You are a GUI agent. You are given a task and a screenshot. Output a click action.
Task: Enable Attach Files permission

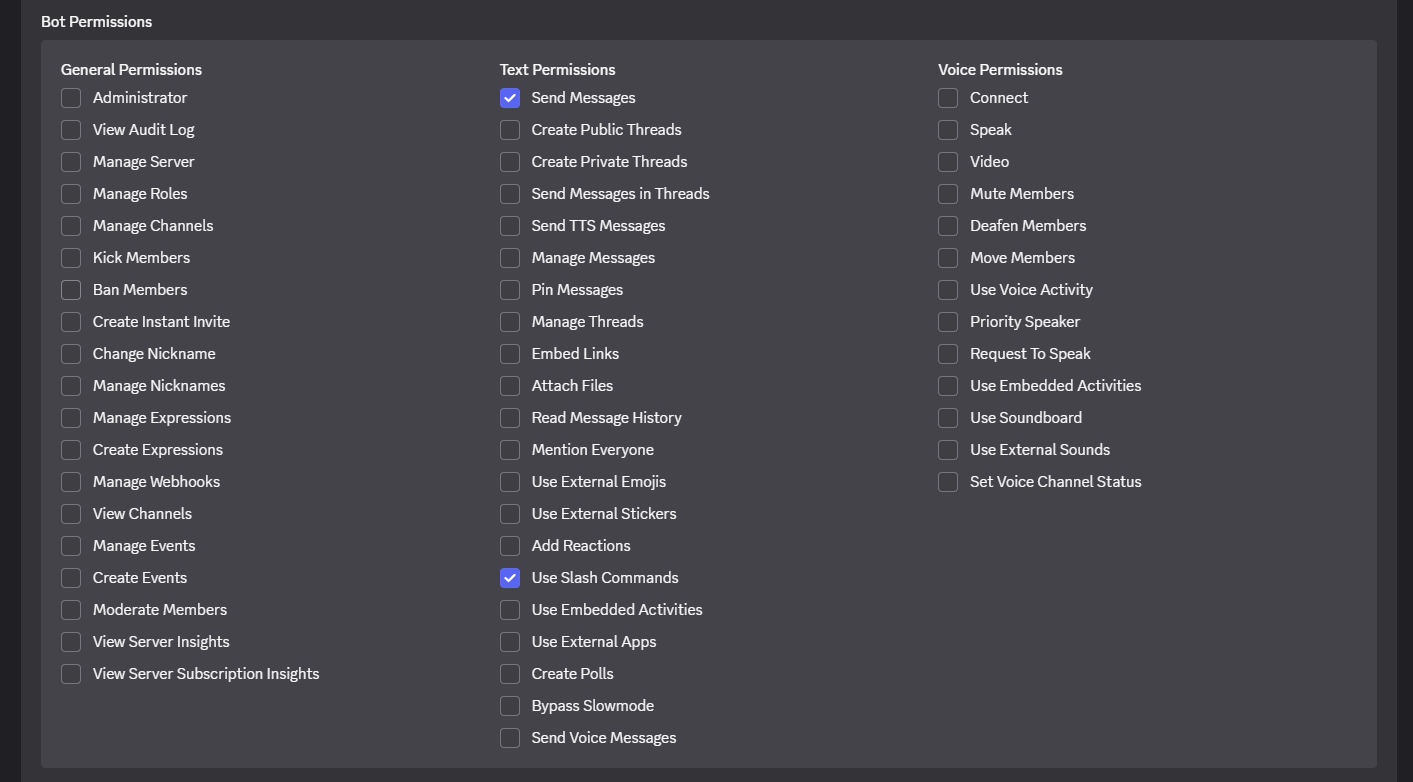pos(509,385)
